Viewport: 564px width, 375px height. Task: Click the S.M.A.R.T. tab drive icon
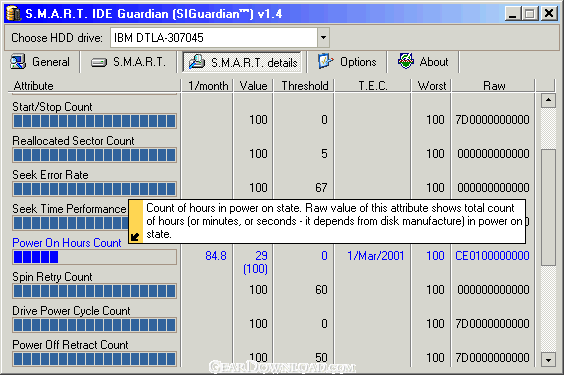pyautogui.click(x=99, y=63)
